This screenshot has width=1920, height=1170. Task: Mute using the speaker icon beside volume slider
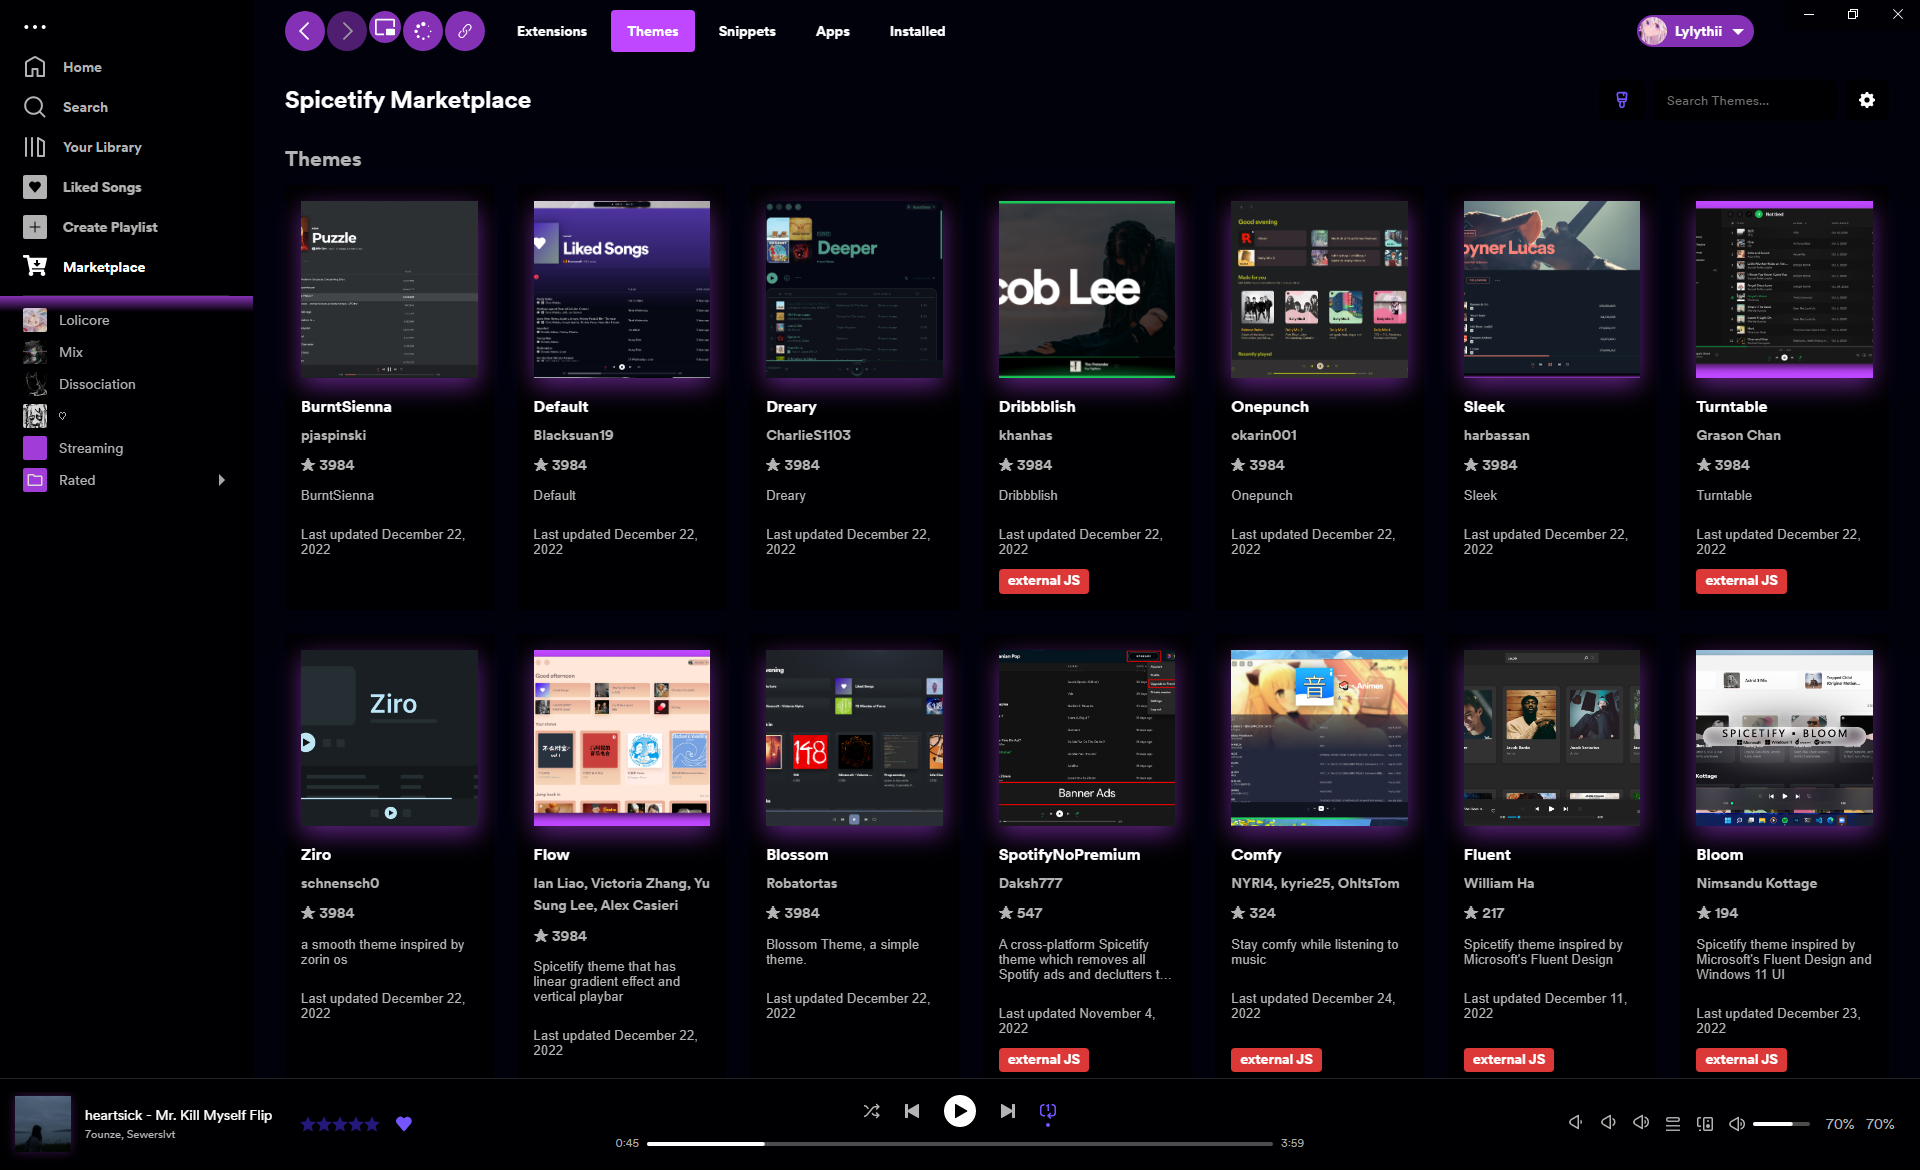click(1737, 1124)
